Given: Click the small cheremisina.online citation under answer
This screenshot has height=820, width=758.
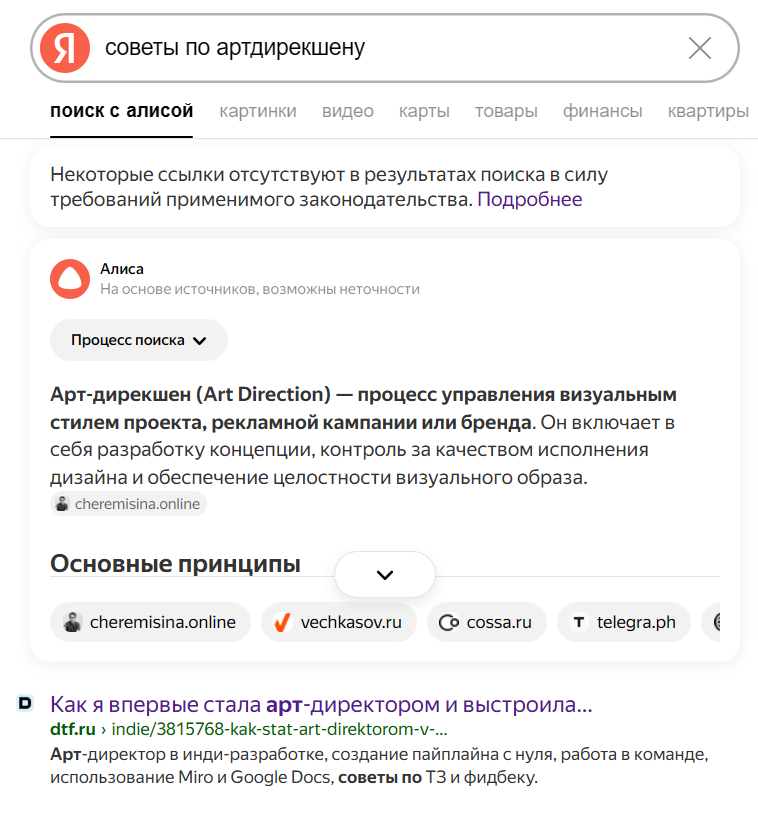Looking at the screenshot, I should (x=129, y=504).
